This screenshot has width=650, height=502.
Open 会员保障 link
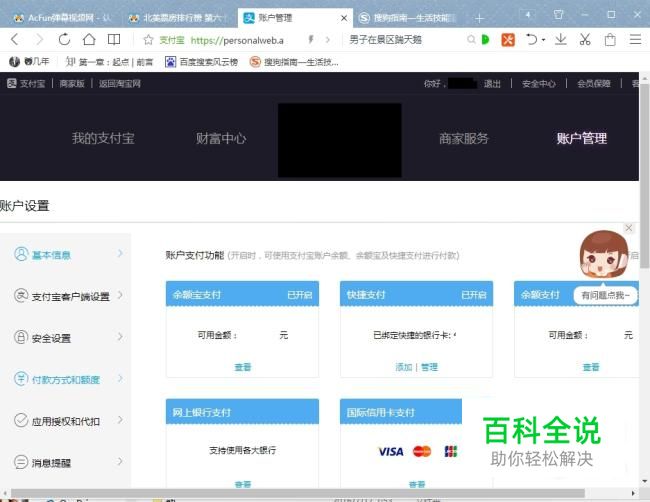[594, 84]
